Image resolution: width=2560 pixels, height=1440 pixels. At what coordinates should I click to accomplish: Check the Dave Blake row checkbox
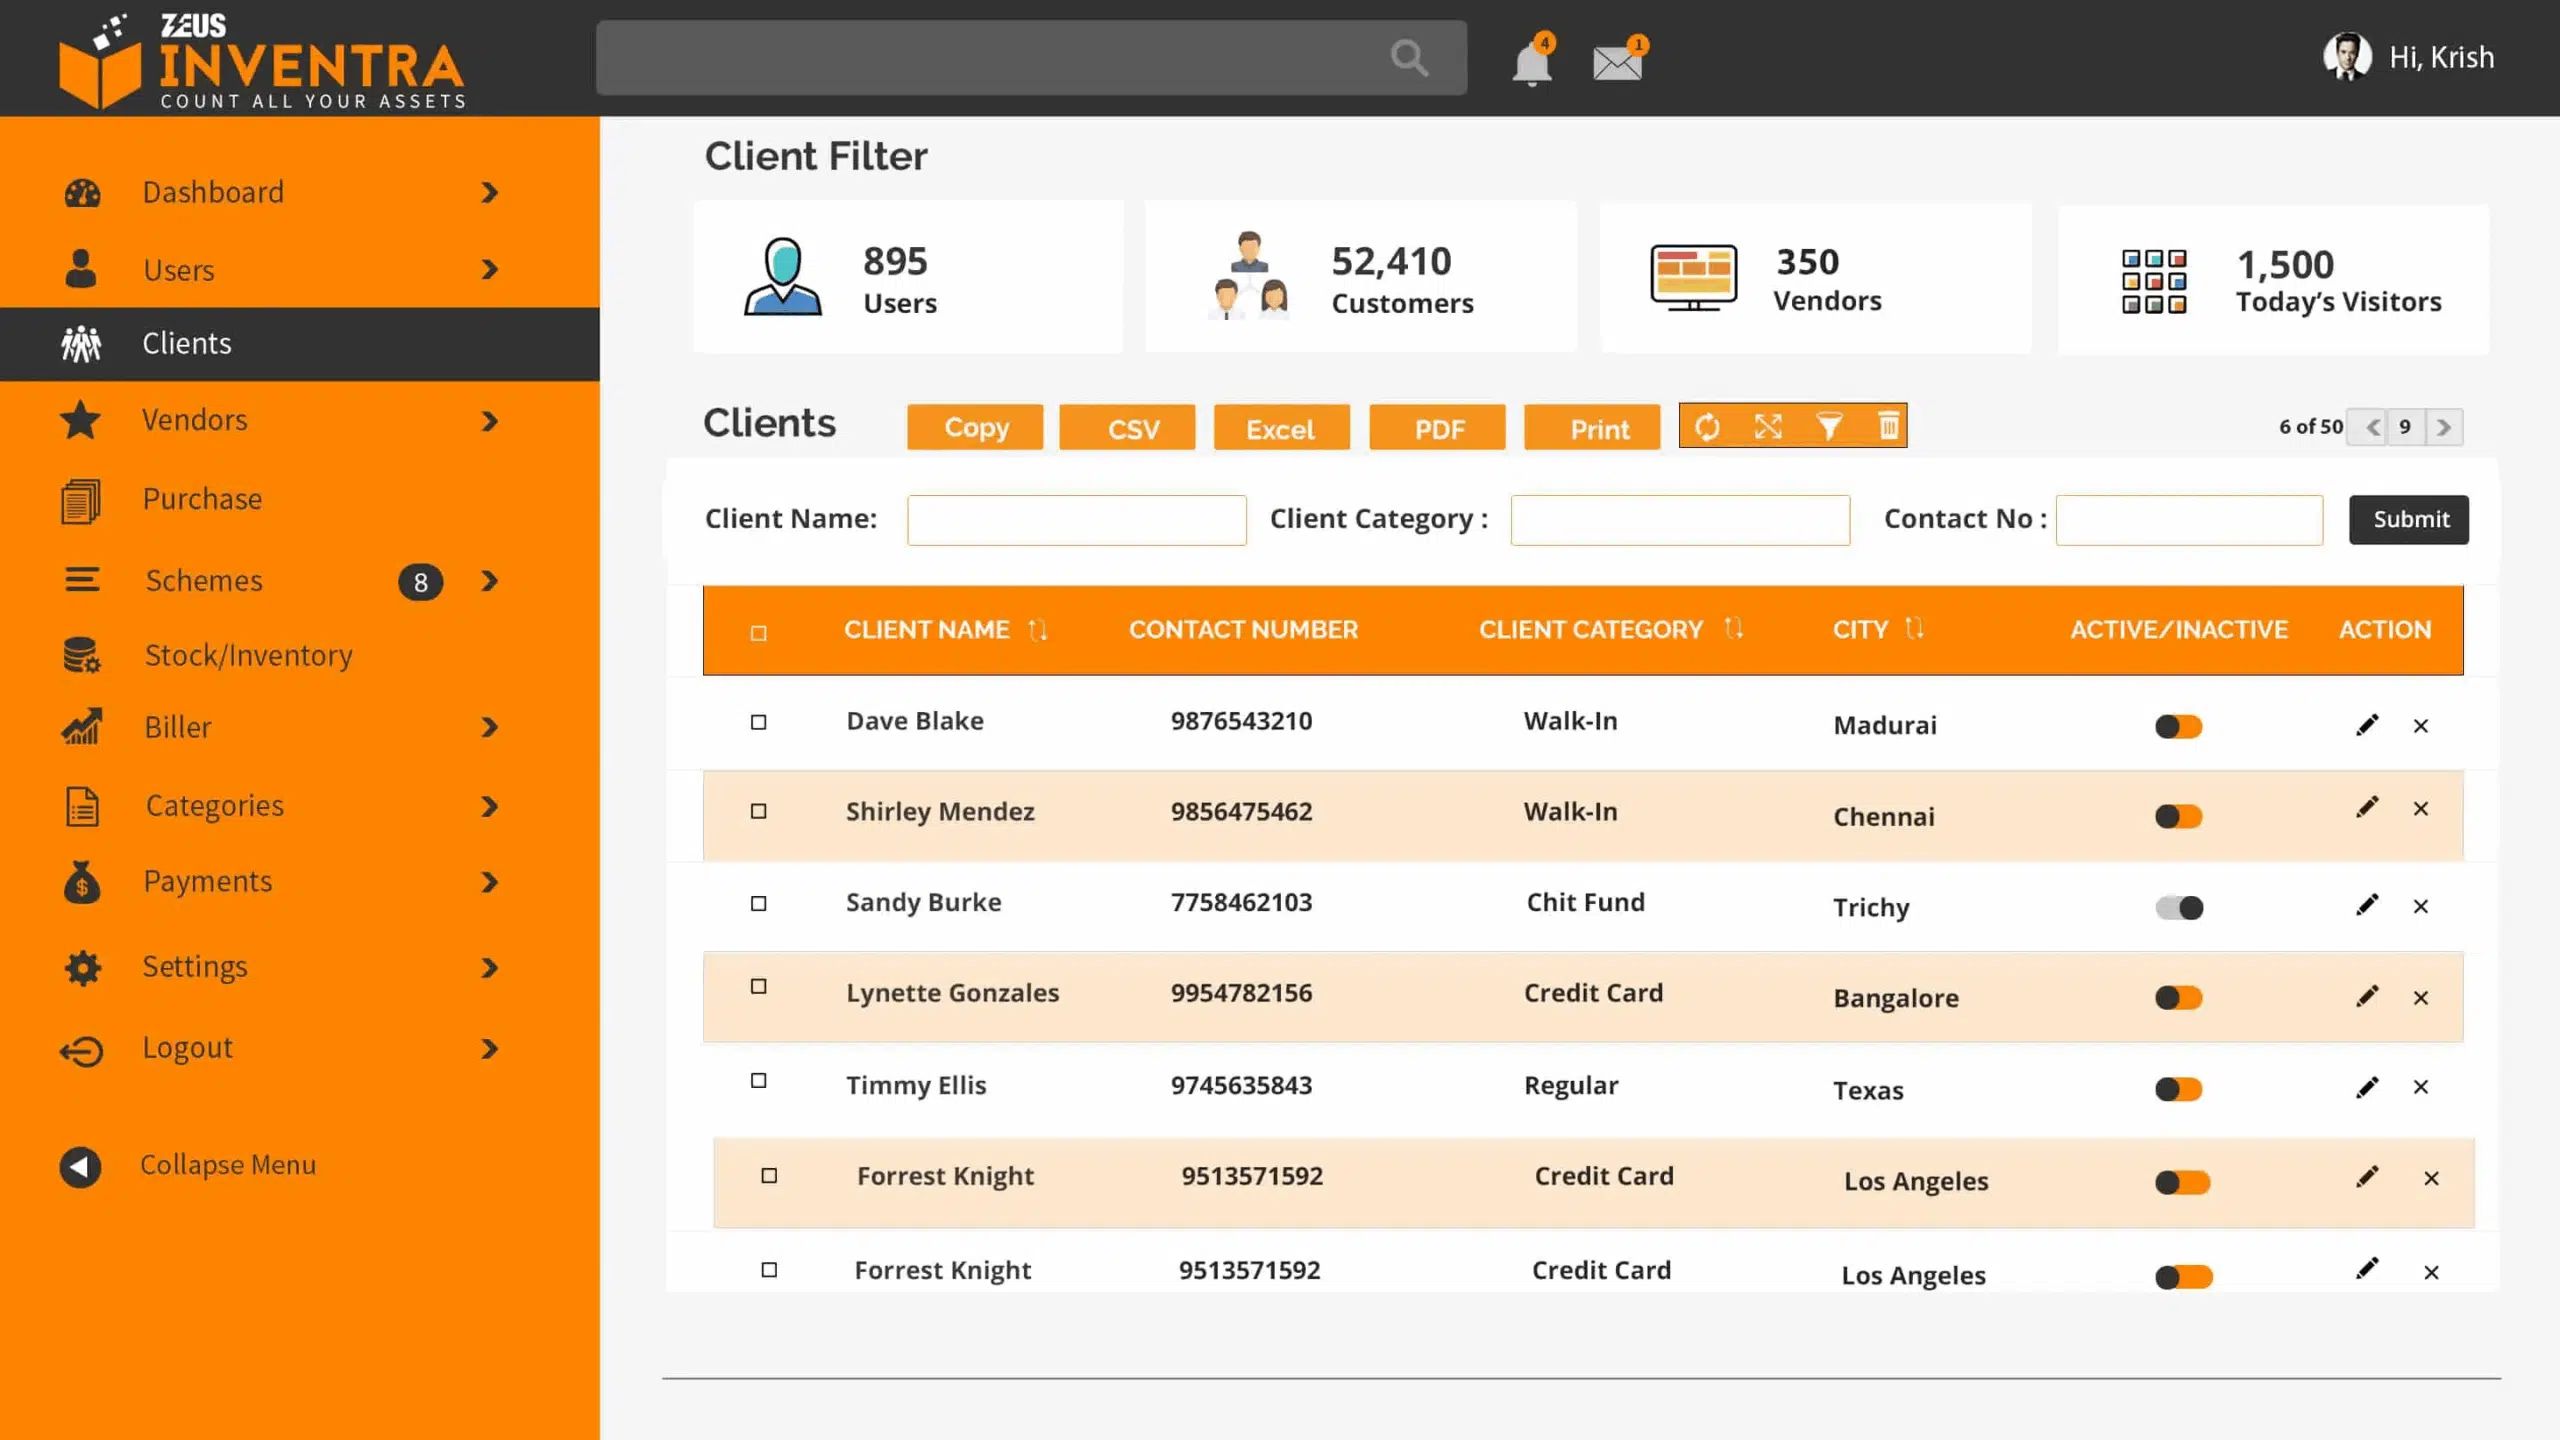pos(759,722)
